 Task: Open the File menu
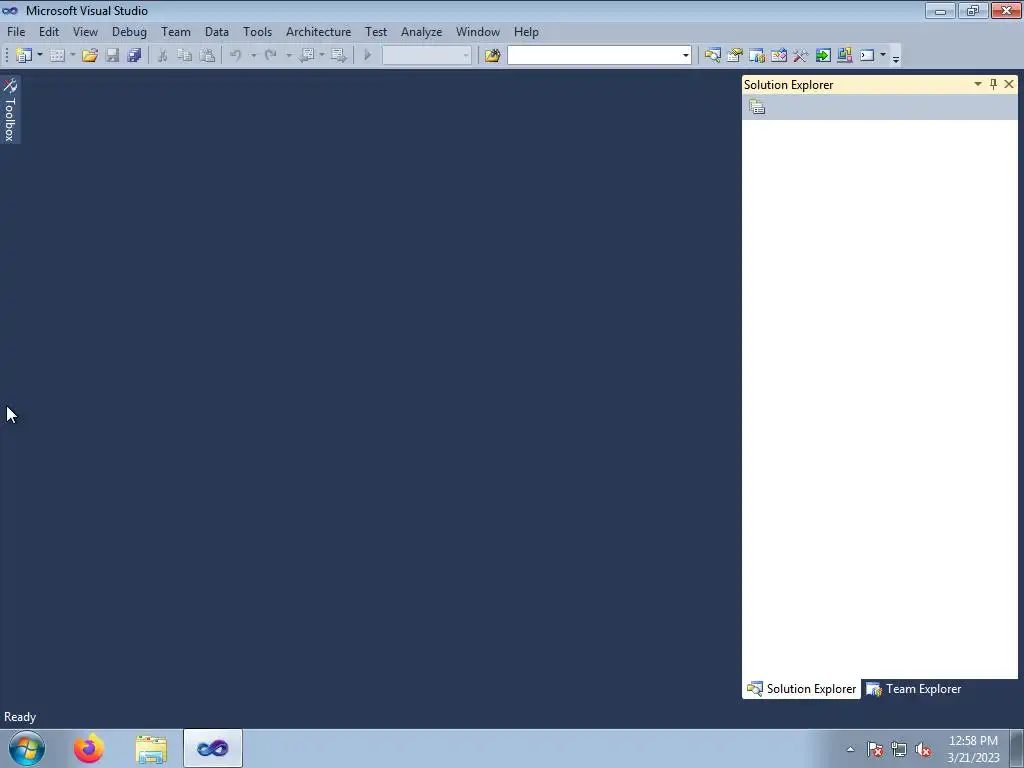pos(16,31)
